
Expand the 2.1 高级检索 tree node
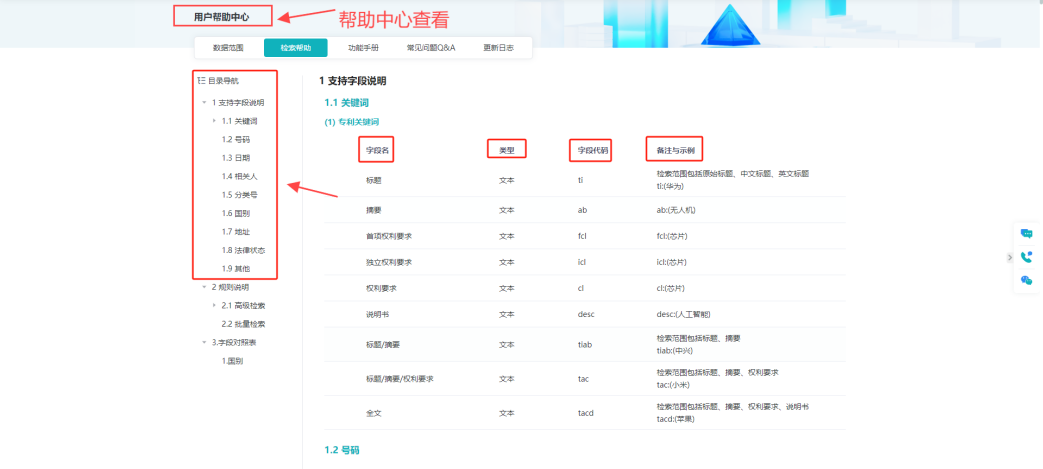[x=214, y=305]
